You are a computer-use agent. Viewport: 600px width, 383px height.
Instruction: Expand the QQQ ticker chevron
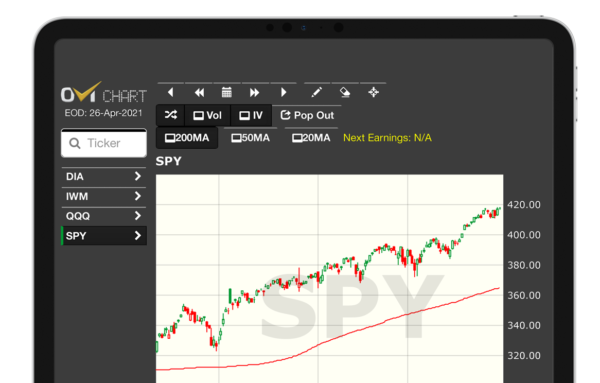138,216
